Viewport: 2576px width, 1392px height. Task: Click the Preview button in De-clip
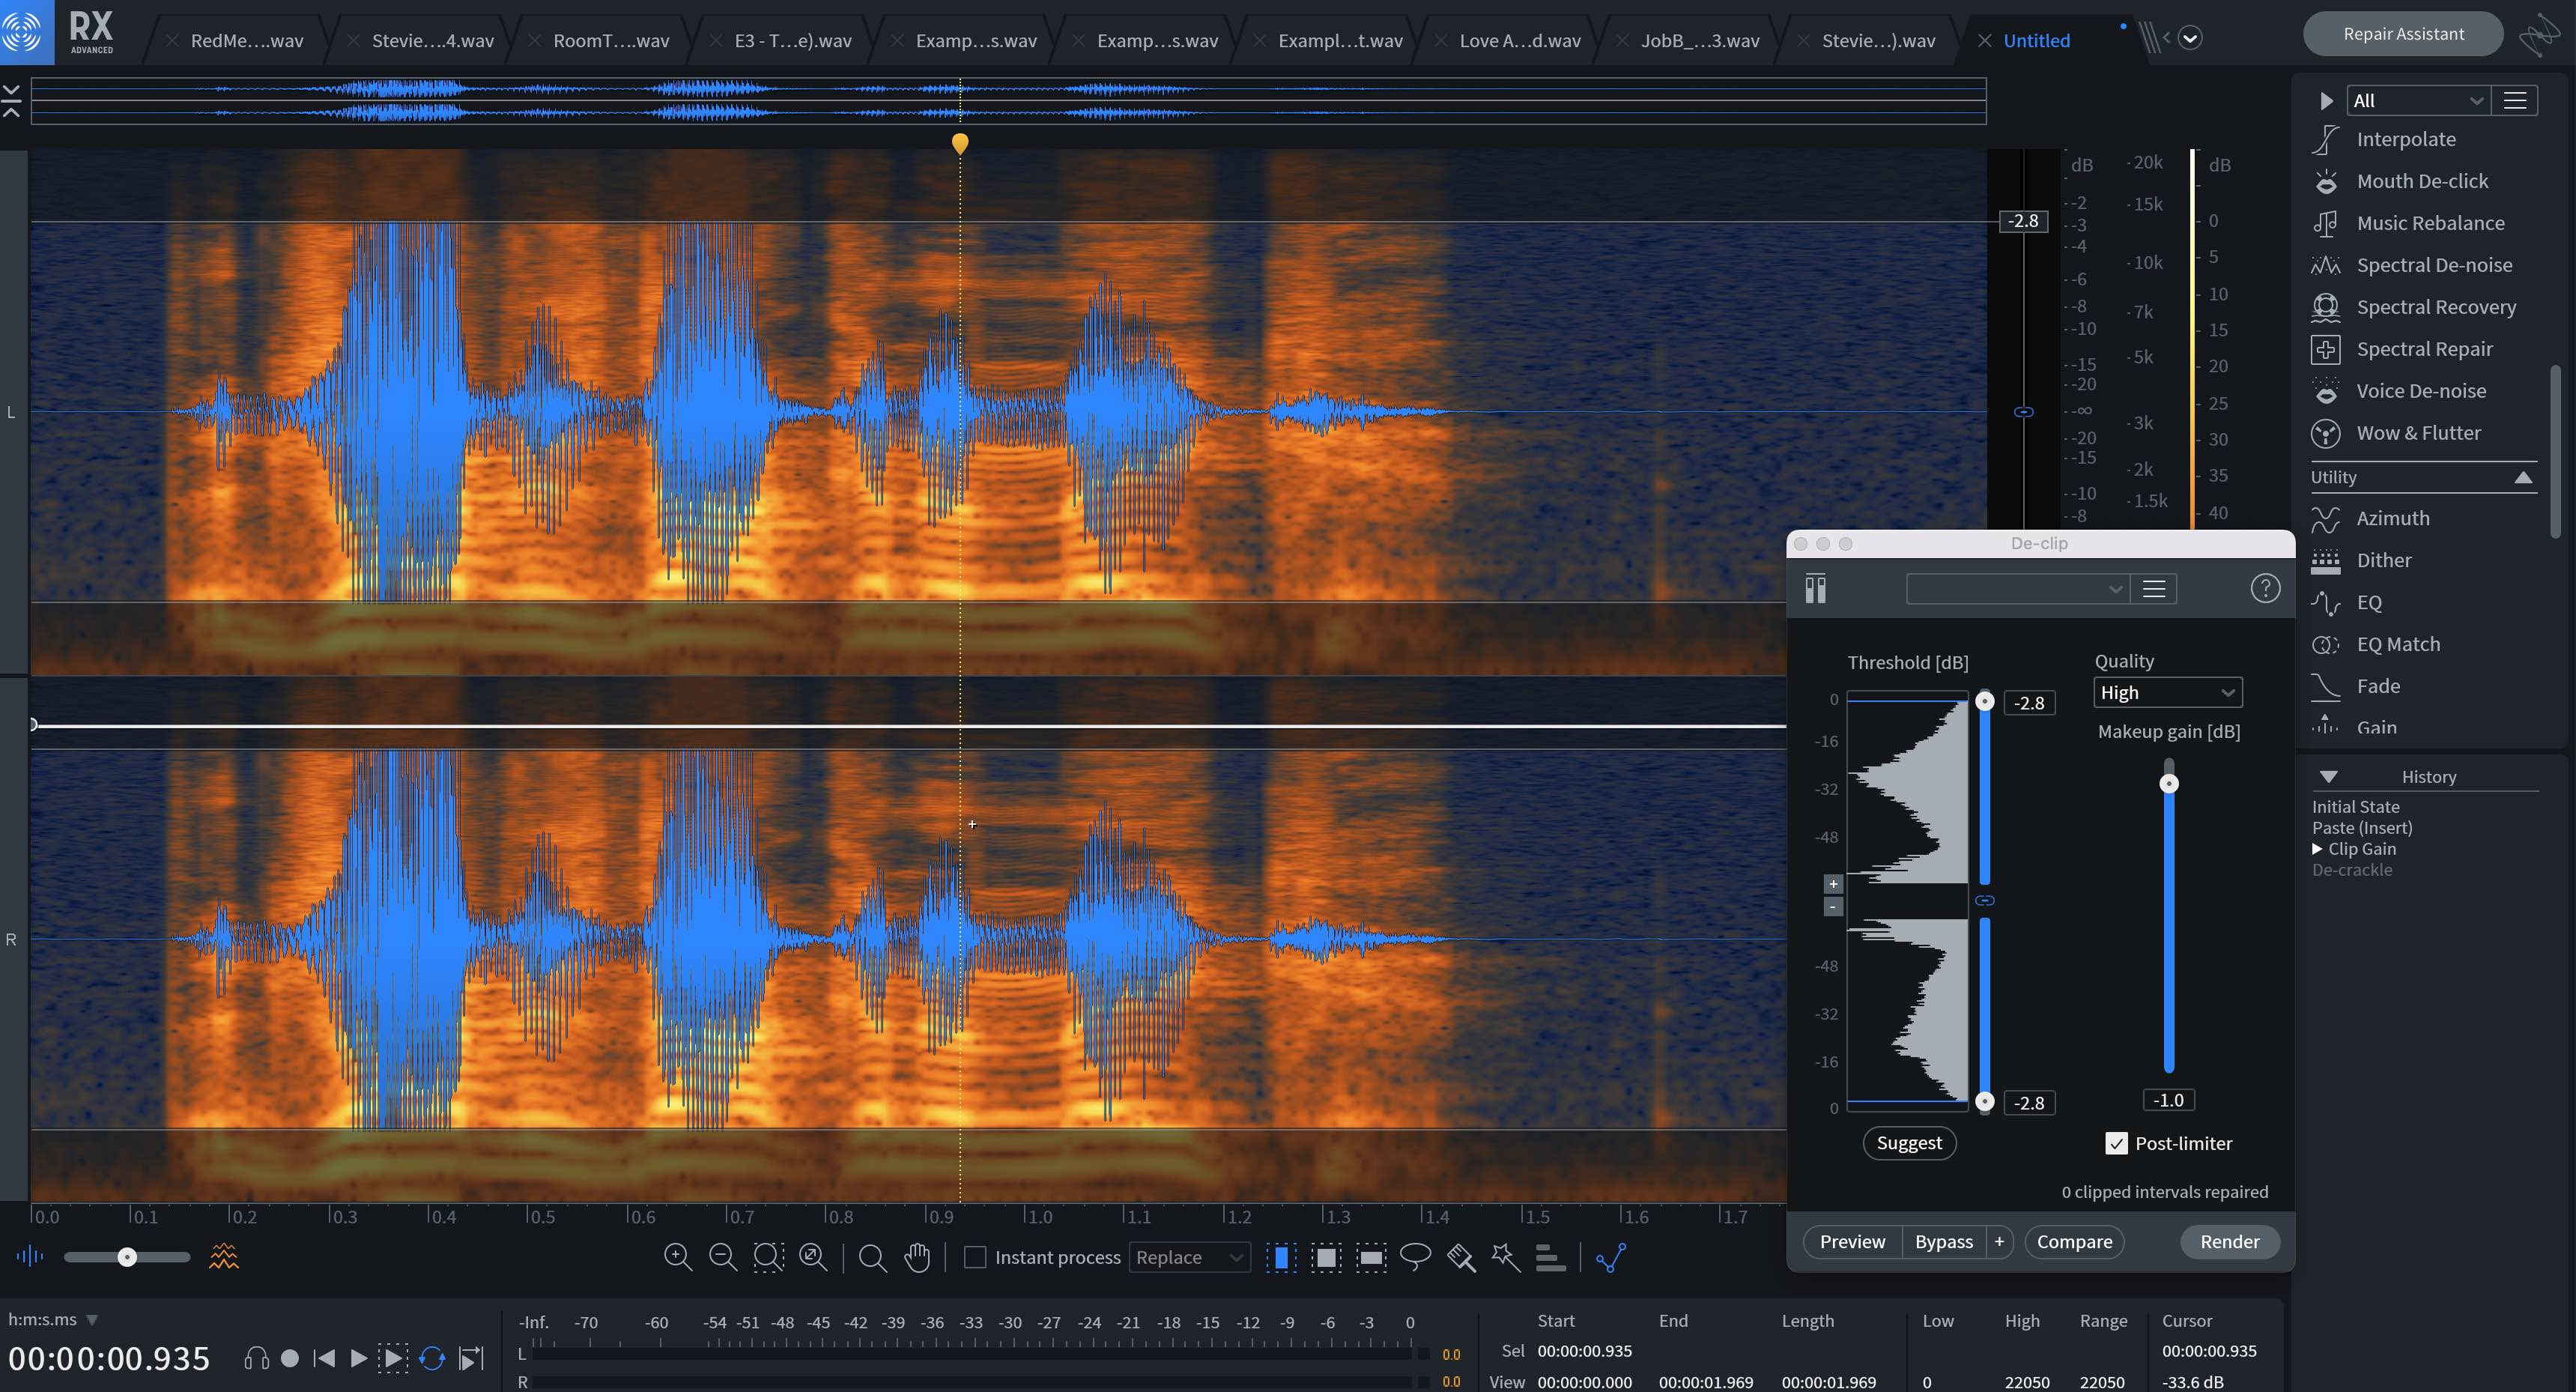(x=1852, y=1242)
